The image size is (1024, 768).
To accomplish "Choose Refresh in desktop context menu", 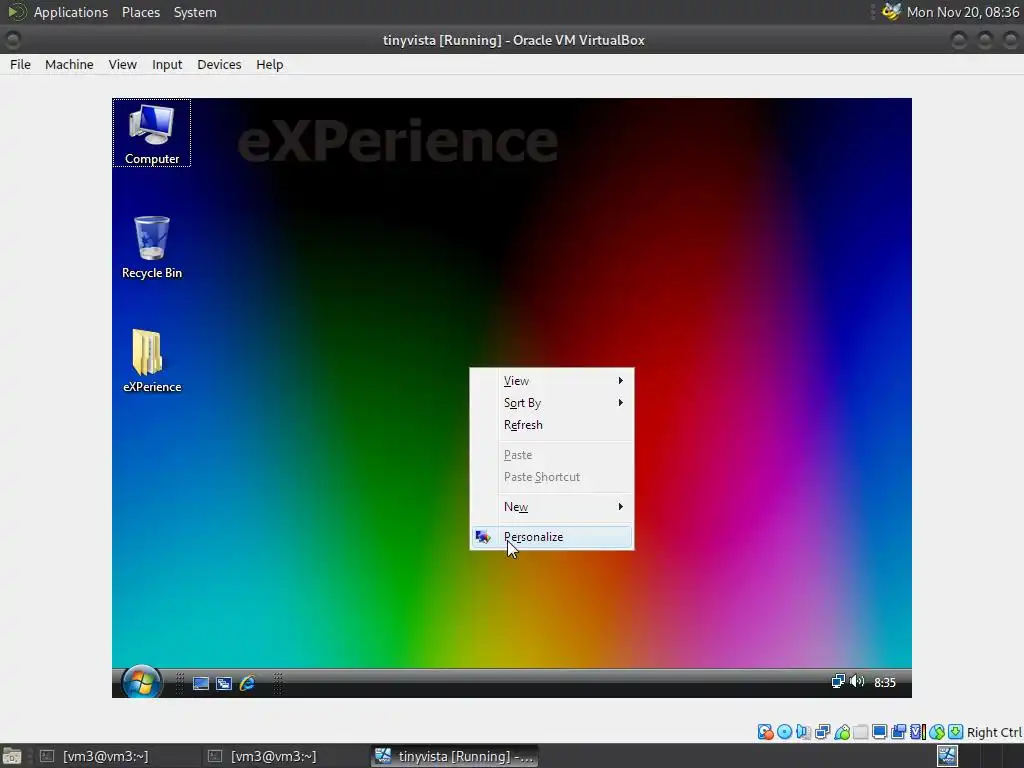I will pos(552,424).
